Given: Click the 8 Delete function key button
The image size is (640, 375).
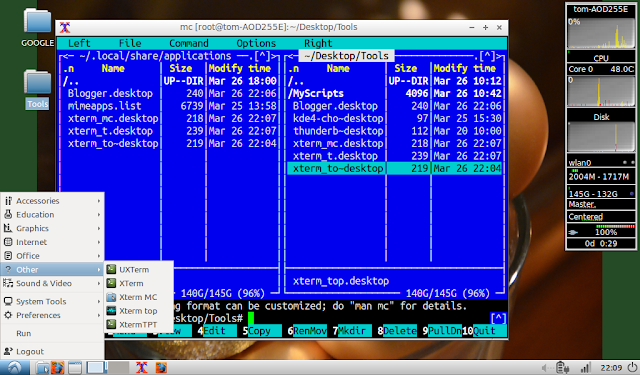Looking at the screenshot, I should (397, 331).
